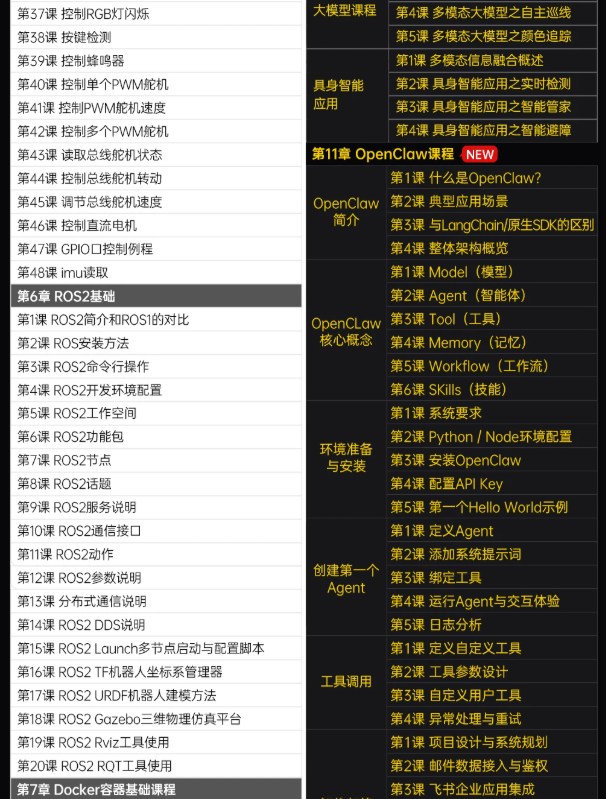Select row 第17课 ROS2 URDF机器人建模方法
Image resolution: width=606 pixels, height=799 pixels.
[156, 695]
